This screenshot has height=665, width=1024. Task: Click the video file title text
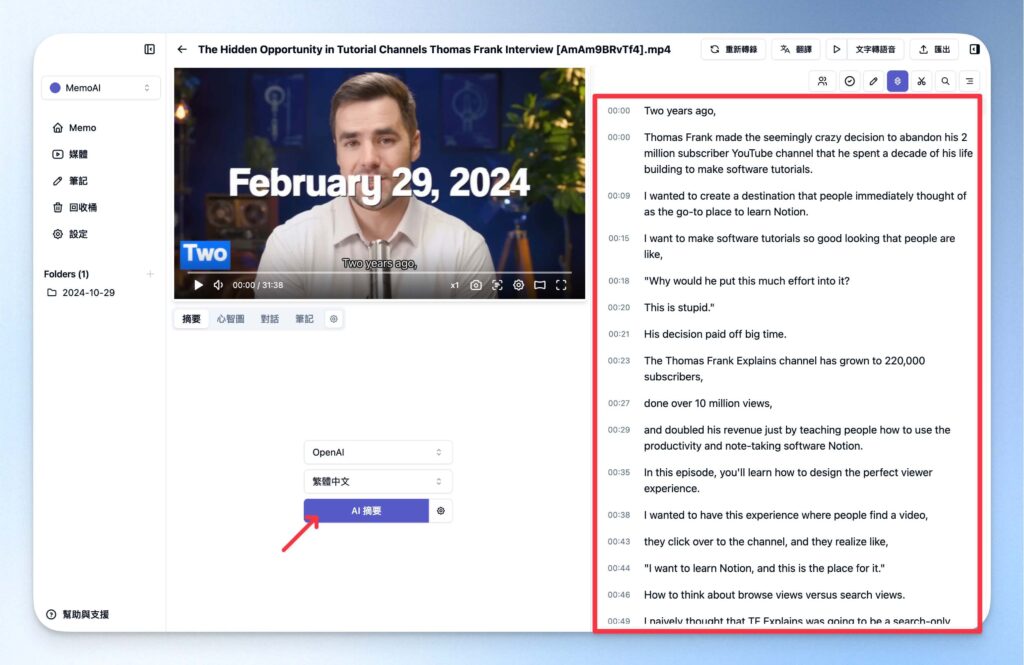pos(434,49)
